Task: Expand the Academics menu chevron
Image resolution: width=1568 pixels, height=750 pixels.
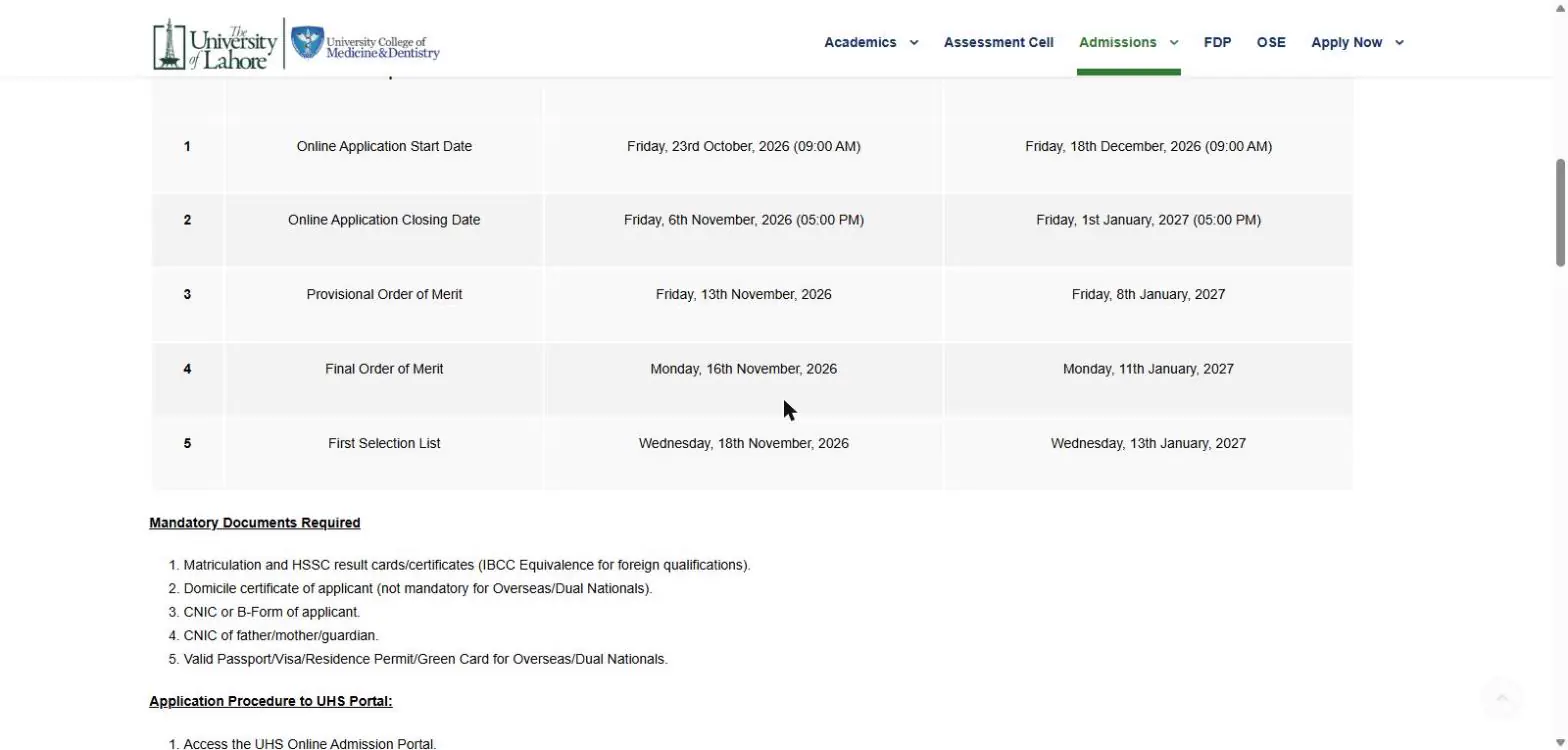Action: point(913,43)
